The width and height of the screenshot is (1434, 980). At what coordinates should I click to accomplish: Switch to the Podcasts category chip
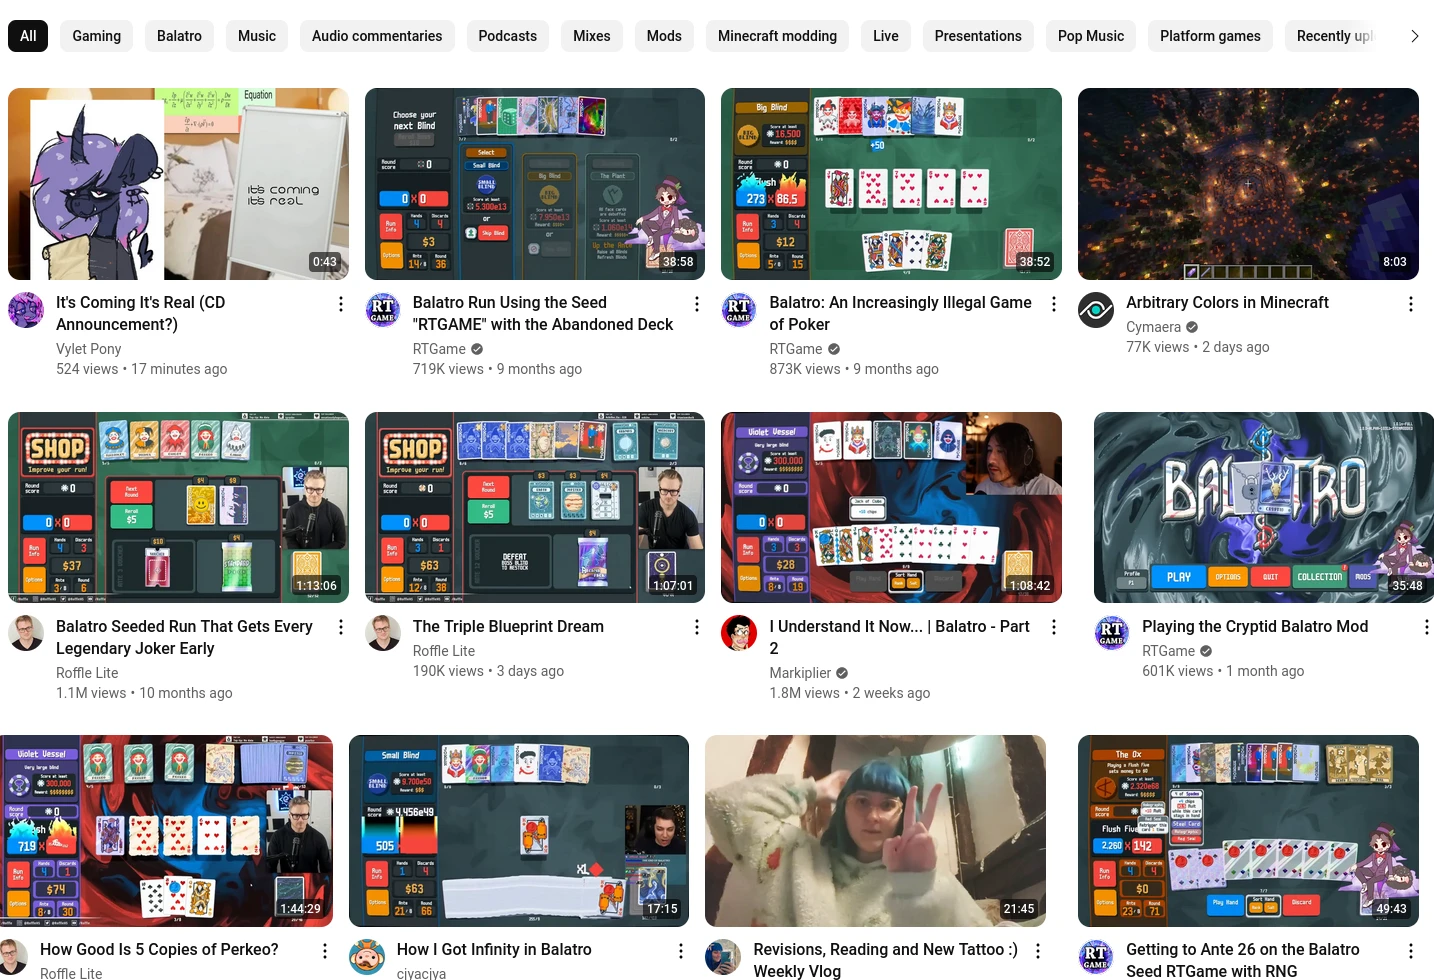507,36
